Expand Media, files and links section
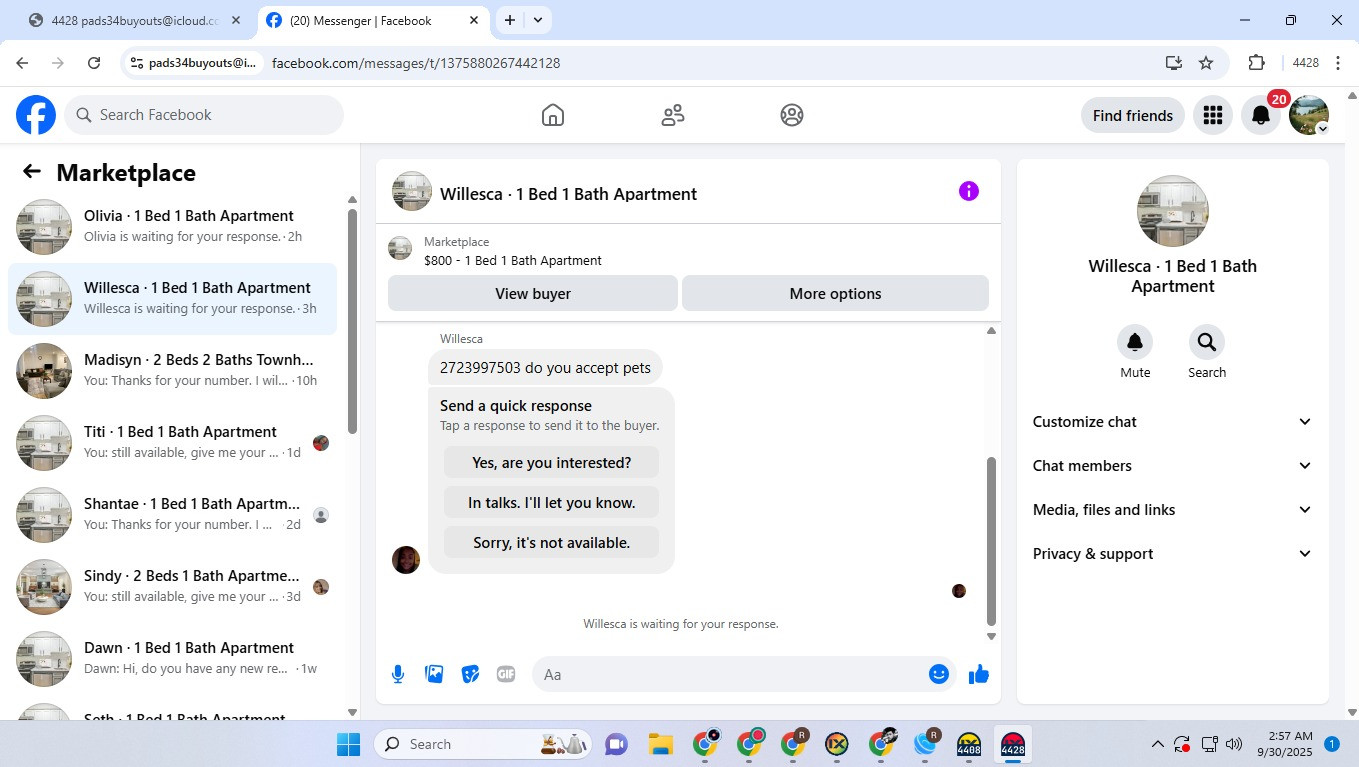 [1173, 510]
